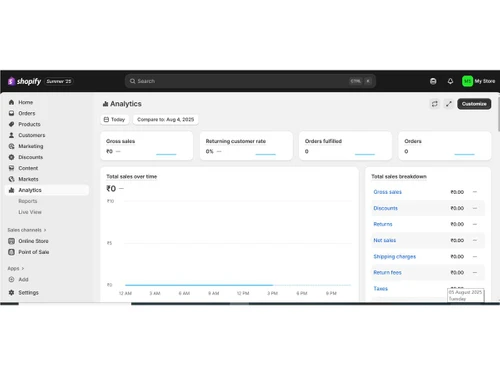Open the Orders metric card

(x=445, y=146)
